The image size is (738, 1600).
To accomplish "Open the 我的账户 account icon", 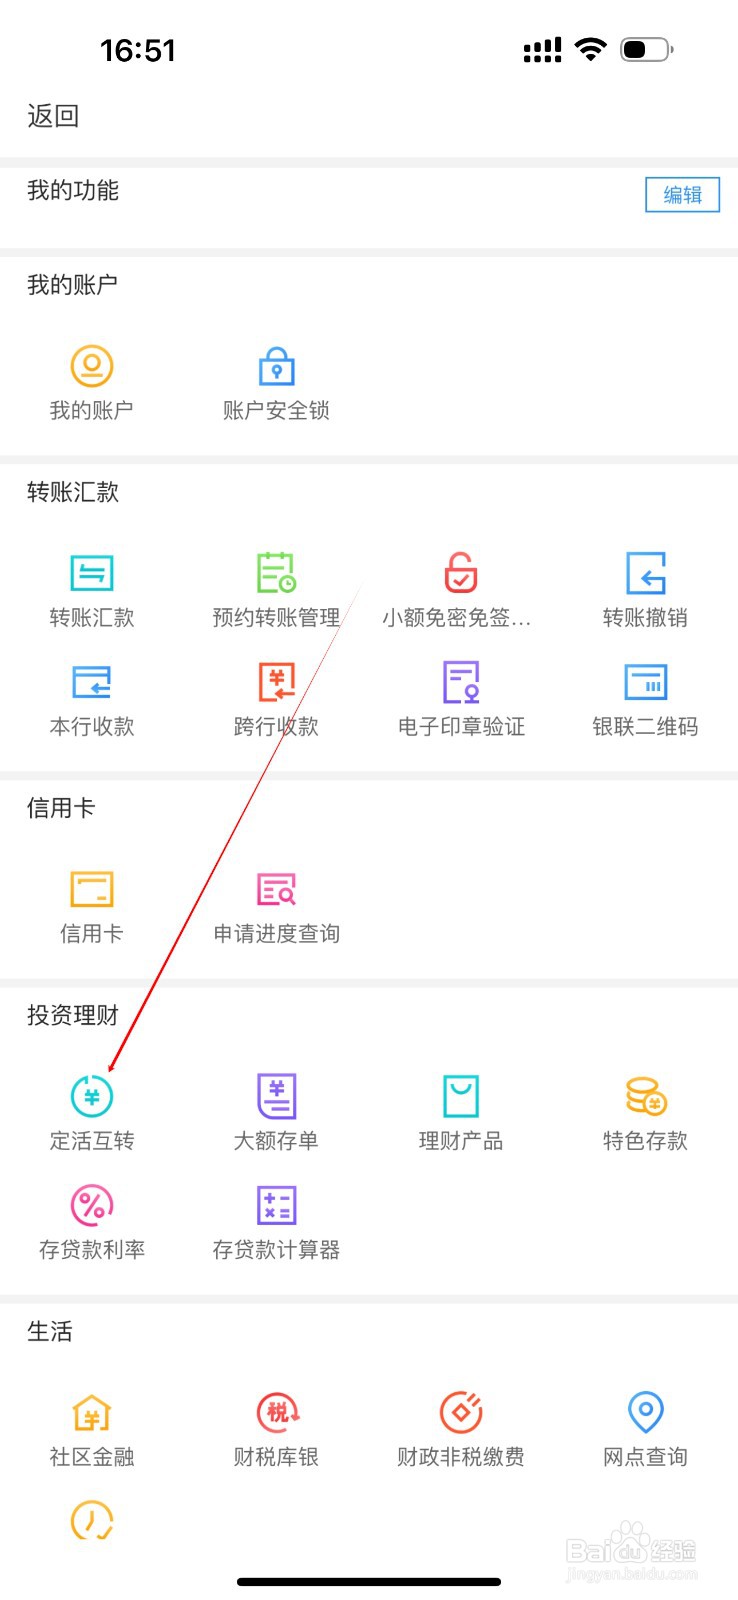I will click(x=92, y=366).
